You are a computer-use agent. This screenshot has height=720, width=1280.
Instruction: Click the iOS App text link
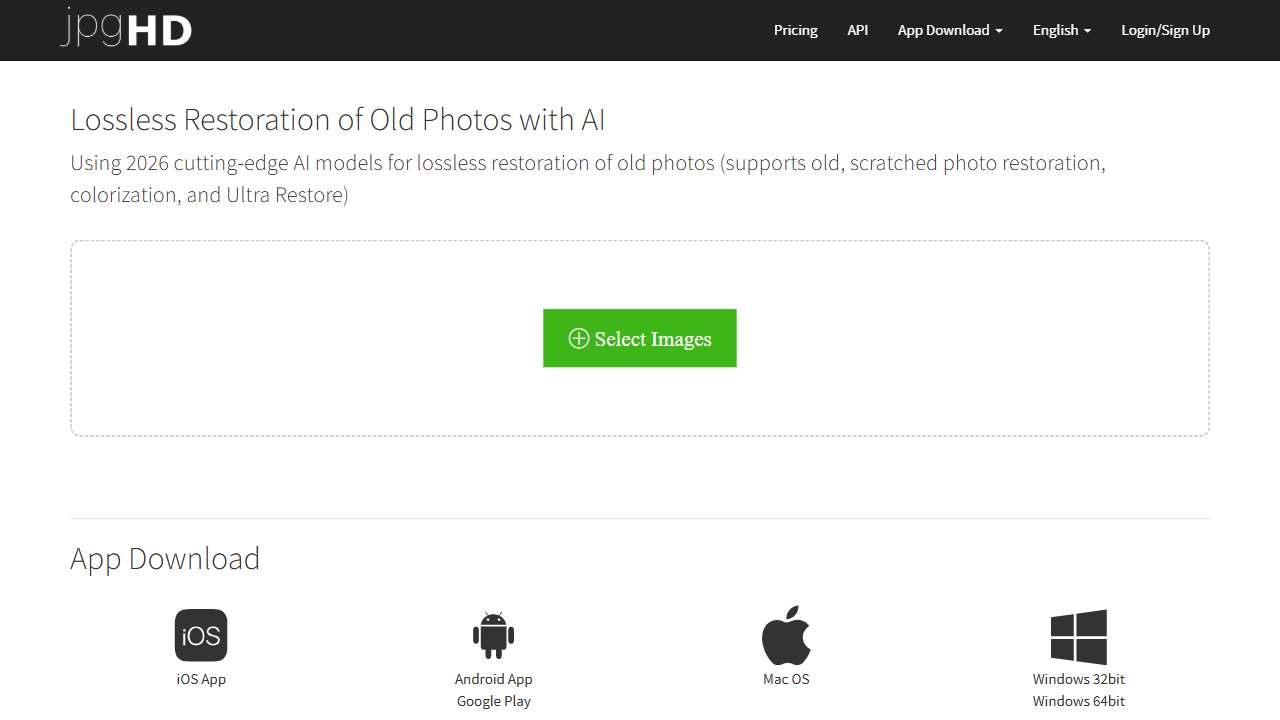pyautogui.click(x=201, y=679)
